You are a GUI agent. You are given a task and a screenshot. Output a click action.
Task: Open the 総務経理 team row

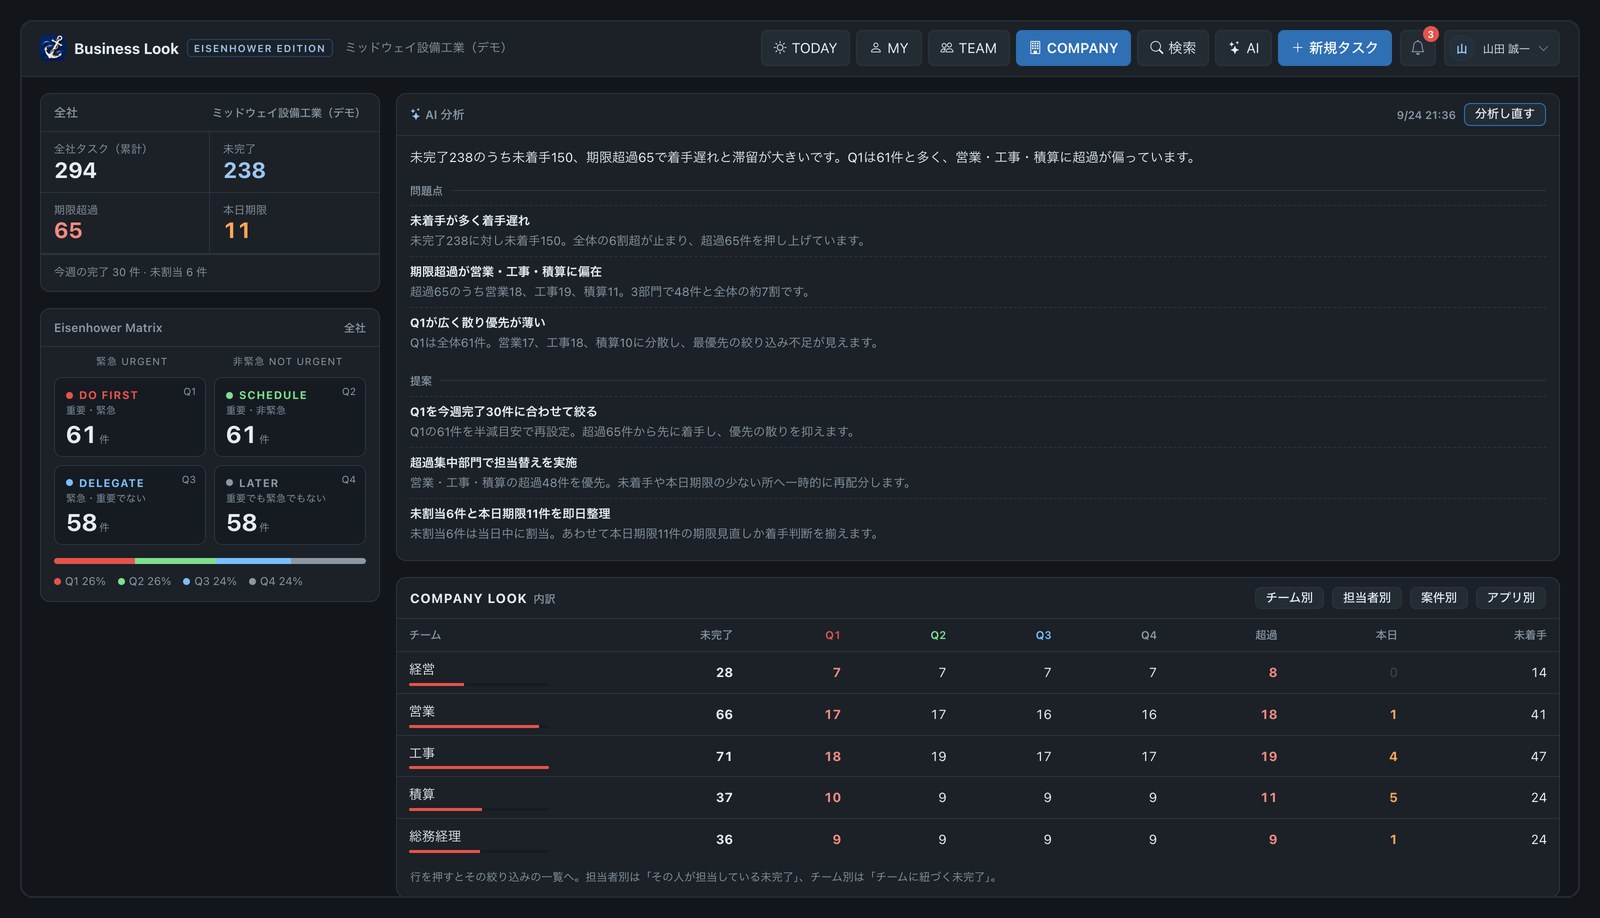click(x=977, y=839)
